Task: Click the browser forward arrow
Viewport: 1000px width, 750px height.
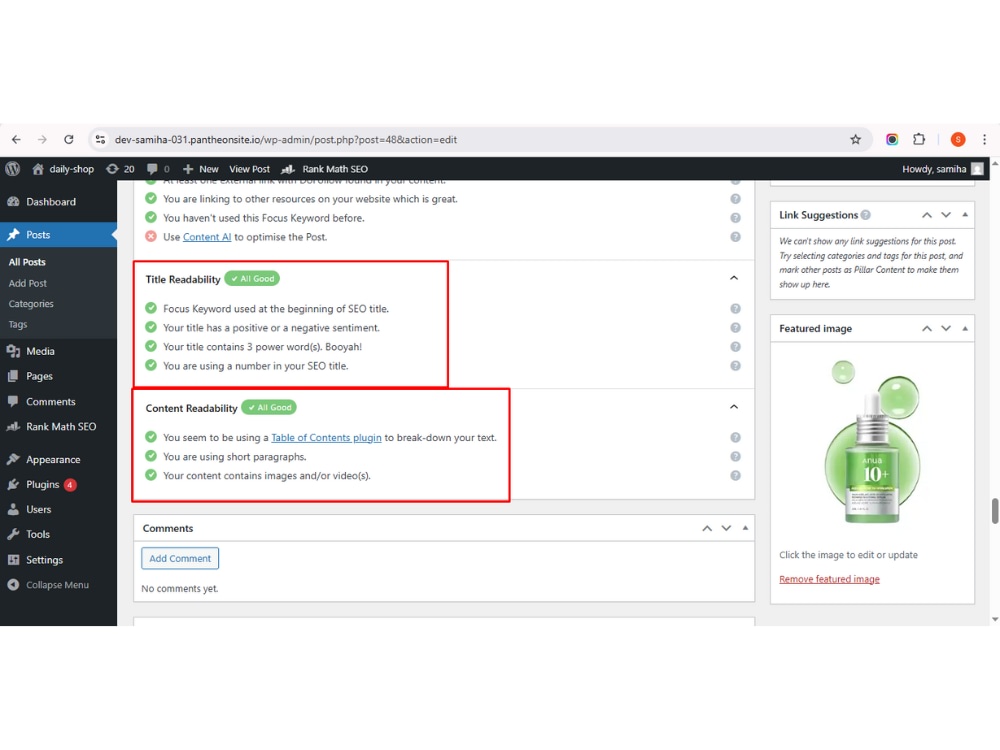Action: coord(42,139)
